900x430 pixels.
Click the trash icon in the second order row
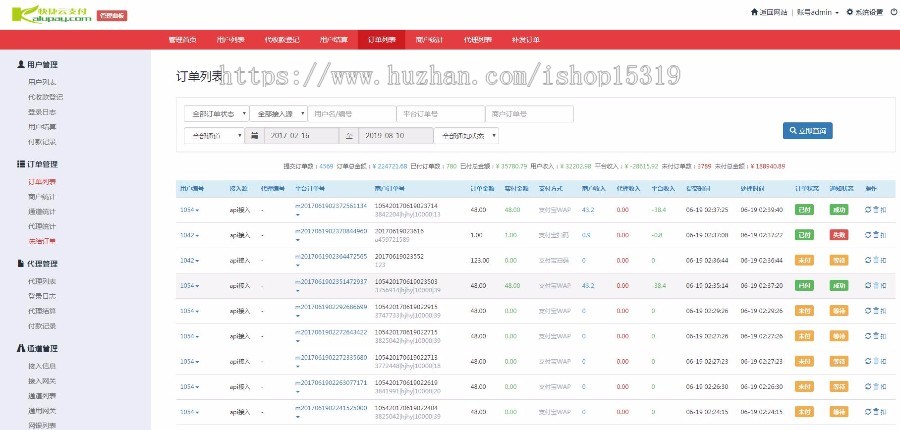[877, 235]
